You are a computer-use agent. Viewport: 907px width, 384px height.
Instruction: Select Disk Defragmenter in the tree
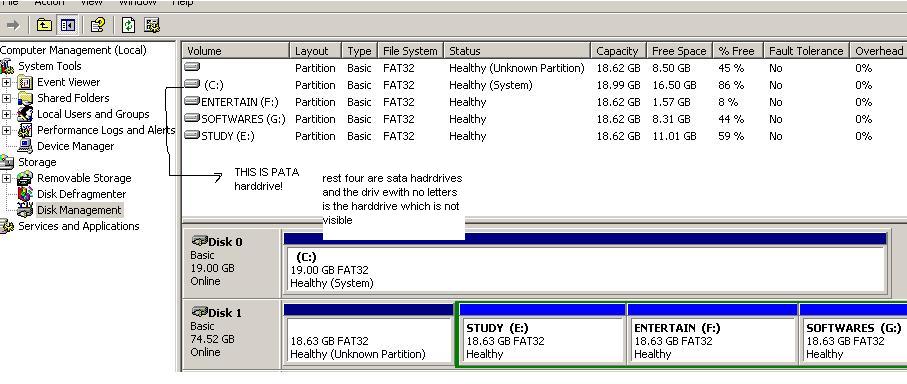pos(81,194)
